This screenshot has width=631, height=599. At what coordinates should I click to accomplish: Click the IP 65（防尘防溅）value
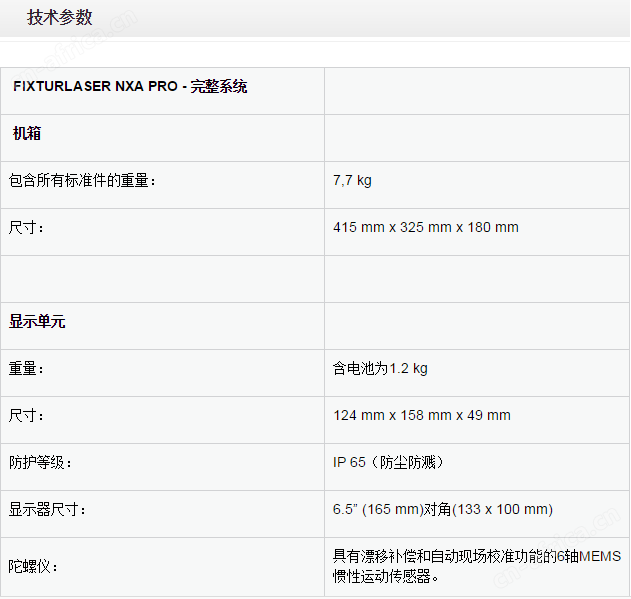pyautogui.click(x=388, y=463)
